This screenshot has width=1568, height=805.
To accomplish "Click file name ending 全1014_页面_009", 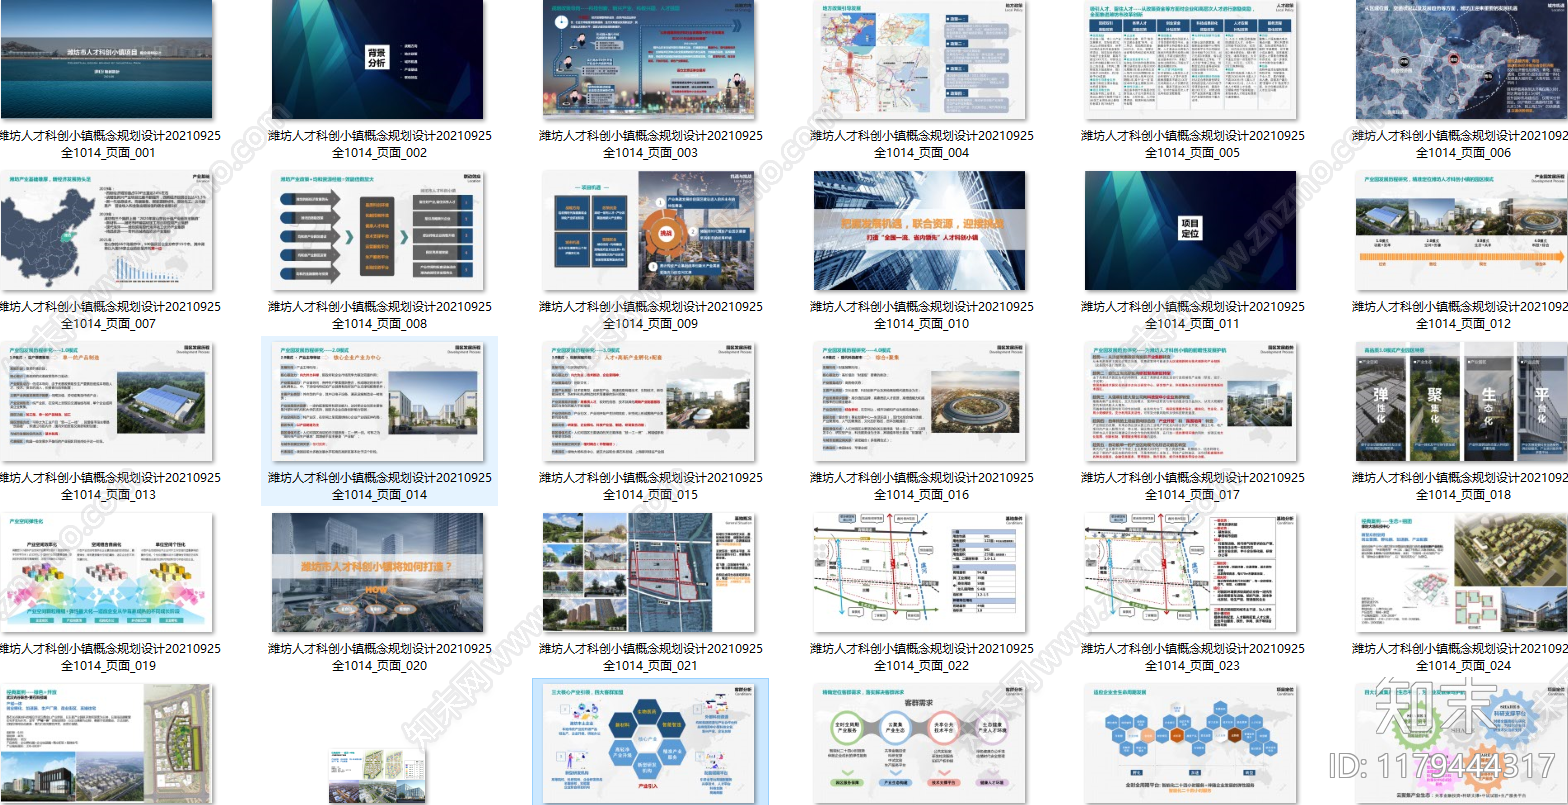I will coord(650,315).
